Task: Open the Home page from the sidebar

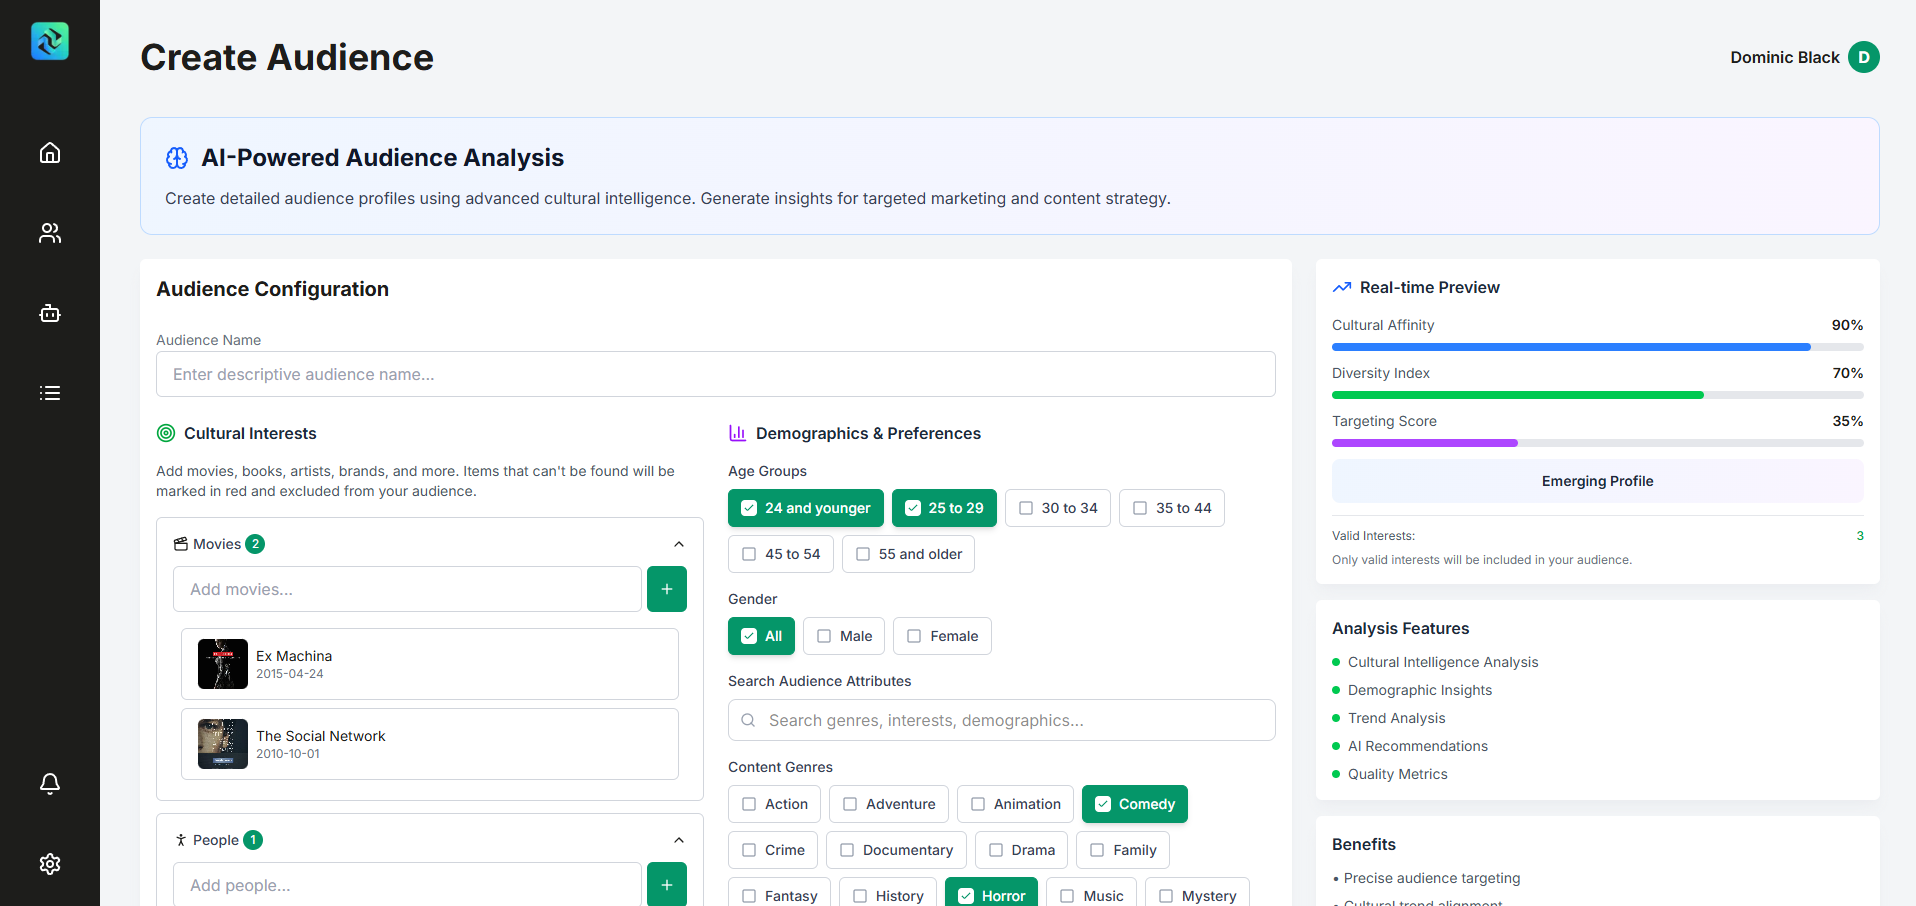Action: point(50,153)
